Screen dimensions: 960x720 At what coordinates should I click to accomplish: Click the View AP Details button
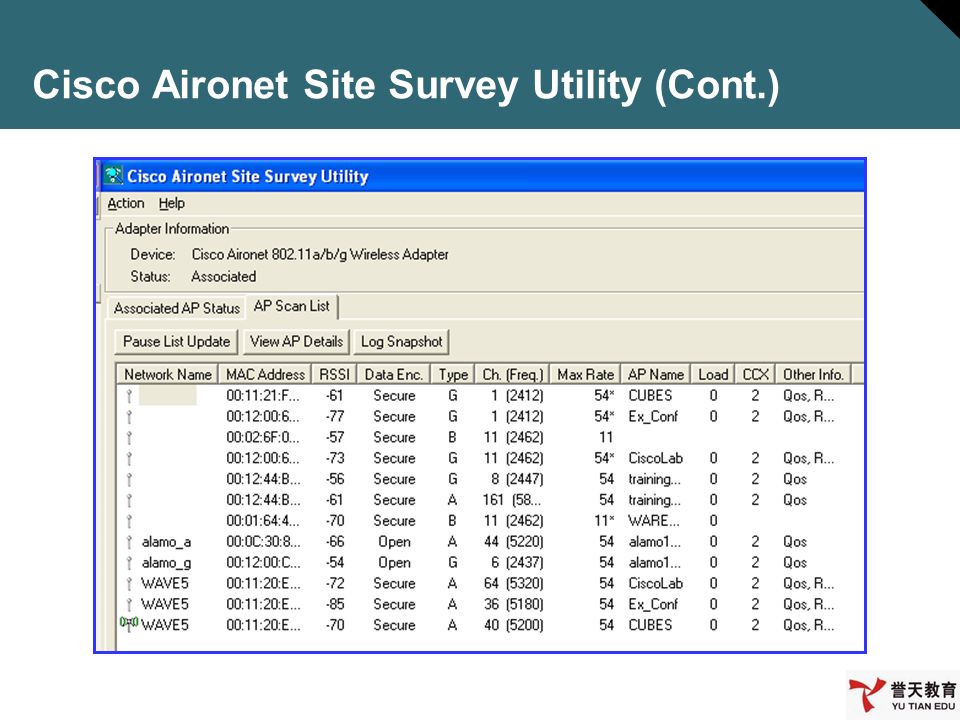point(296,342)
